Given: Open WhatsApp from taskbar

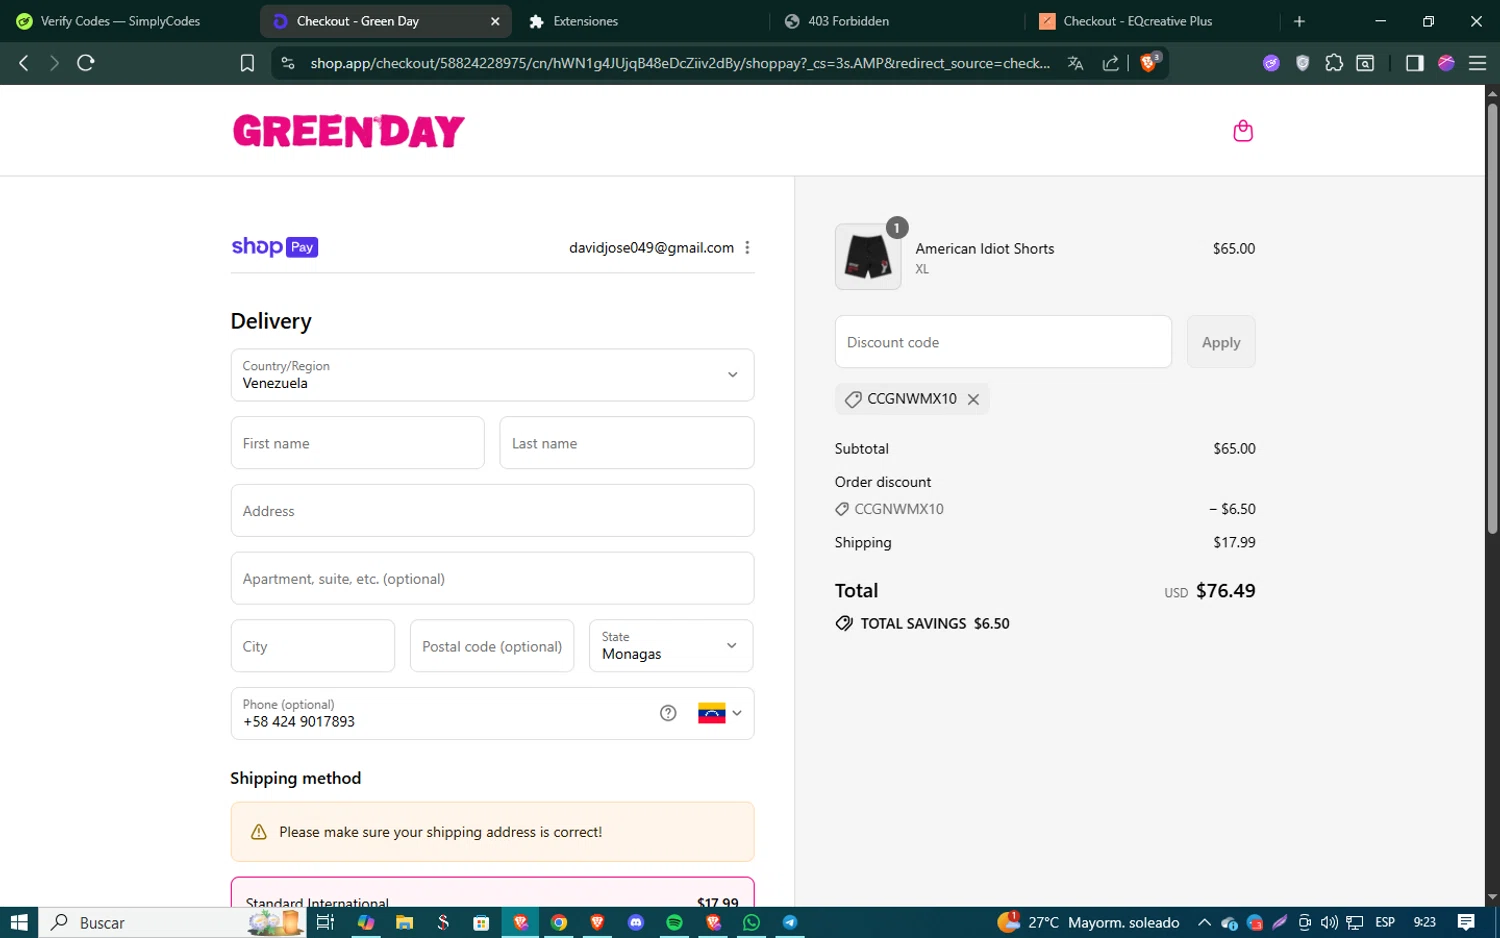Looking at the screenshot, I should 751,922.
